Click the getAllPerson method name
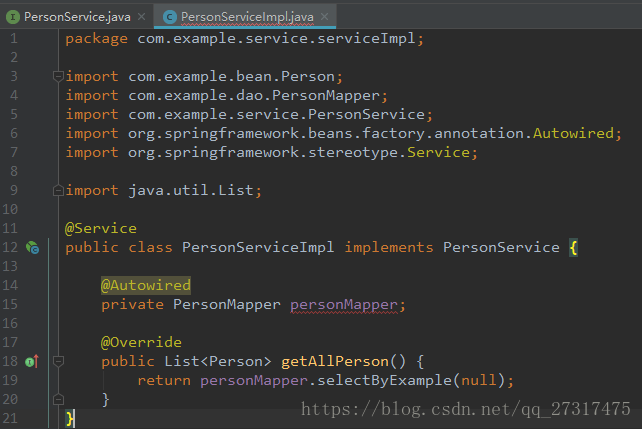 click(335, 361)
